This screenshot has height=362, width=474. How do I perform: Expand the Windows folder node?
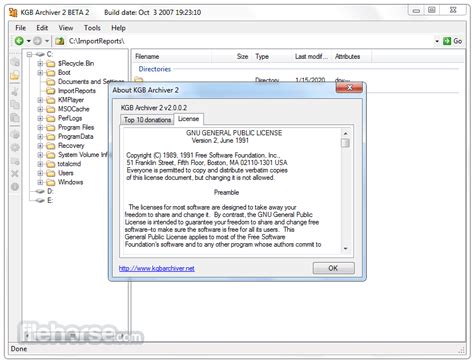click(40, 182)
